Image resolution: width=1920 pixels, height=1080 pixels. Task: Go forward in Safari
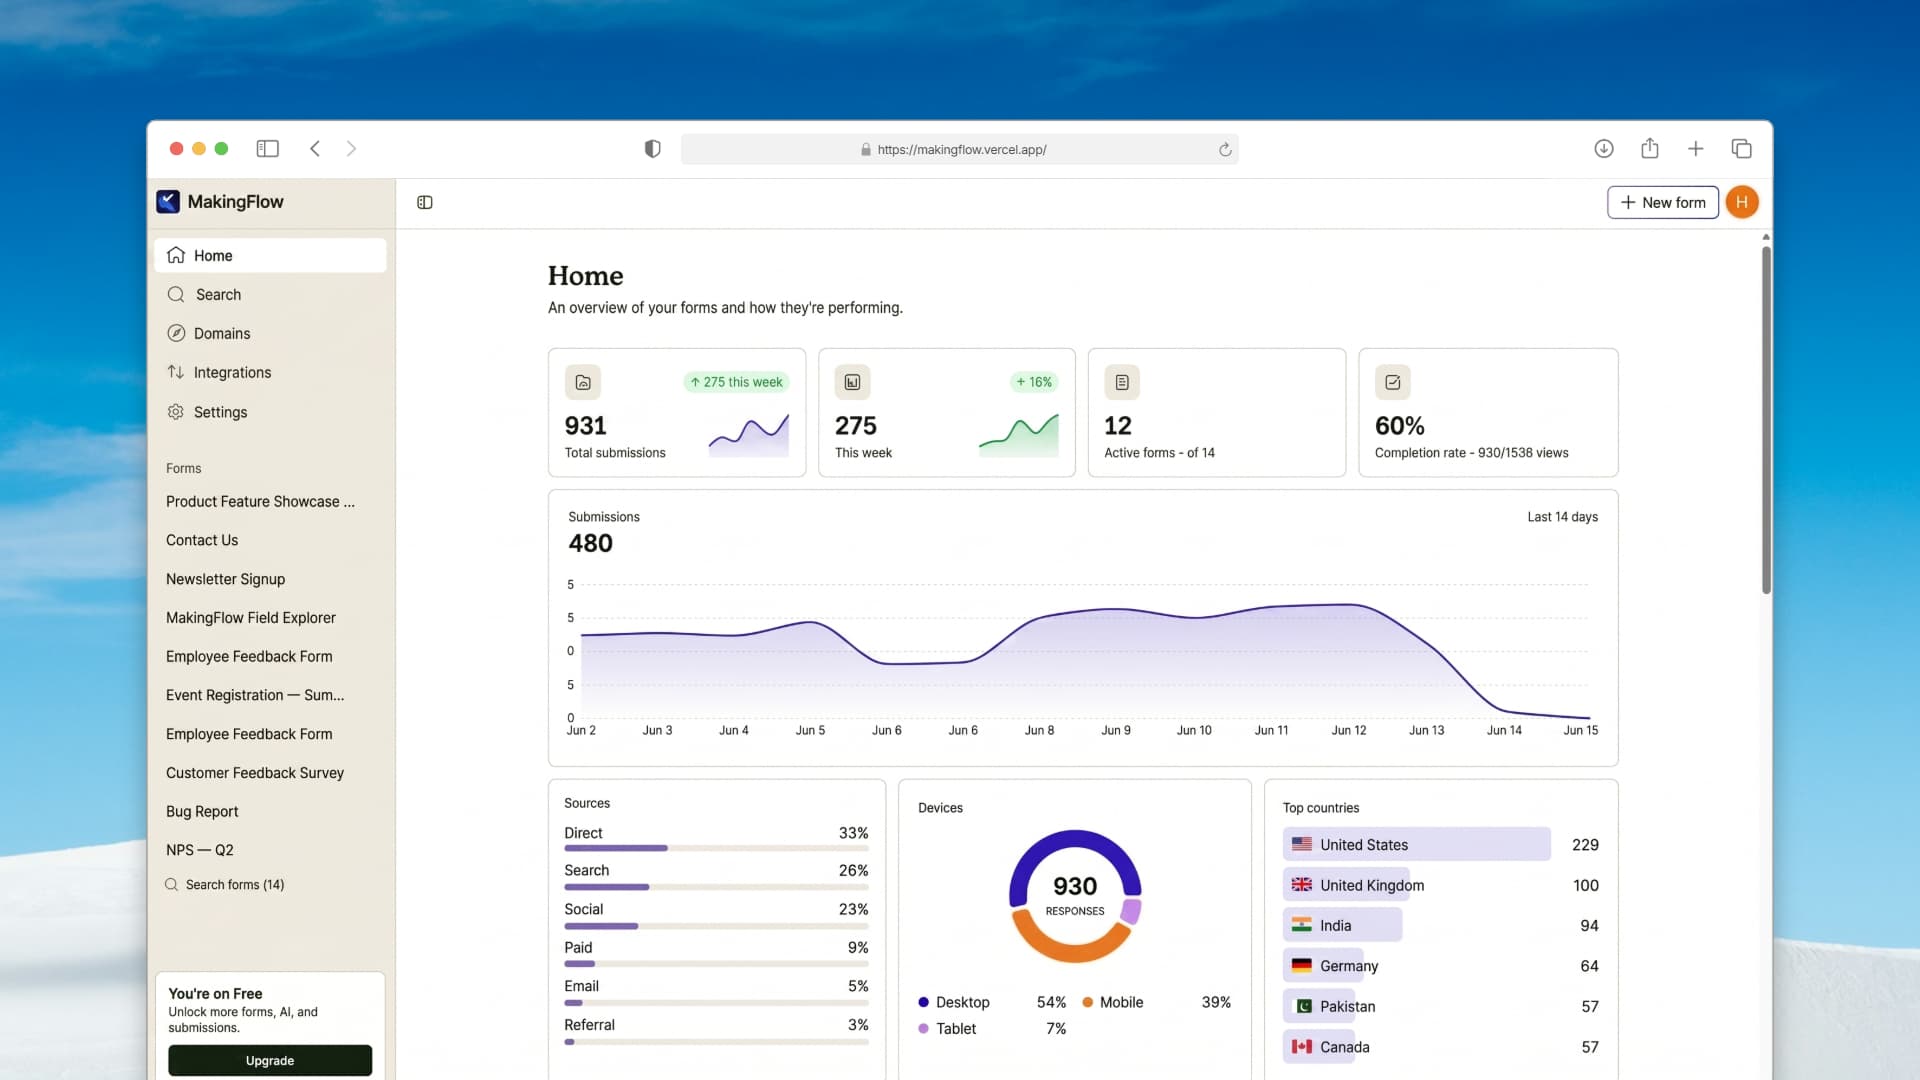click(x=351, y=149)
